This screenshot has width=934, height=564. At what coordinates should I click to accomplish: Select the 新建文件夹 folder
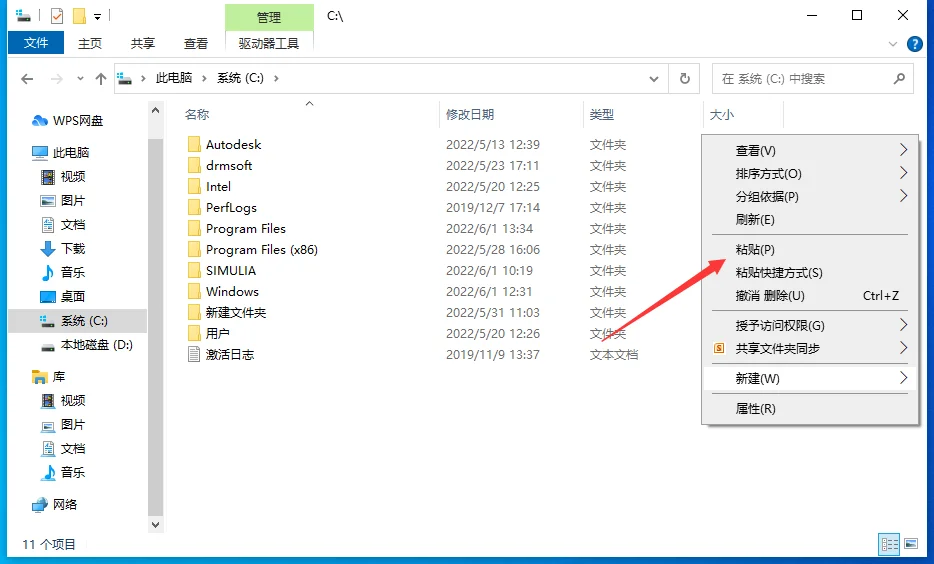click(x=236, y=313)
